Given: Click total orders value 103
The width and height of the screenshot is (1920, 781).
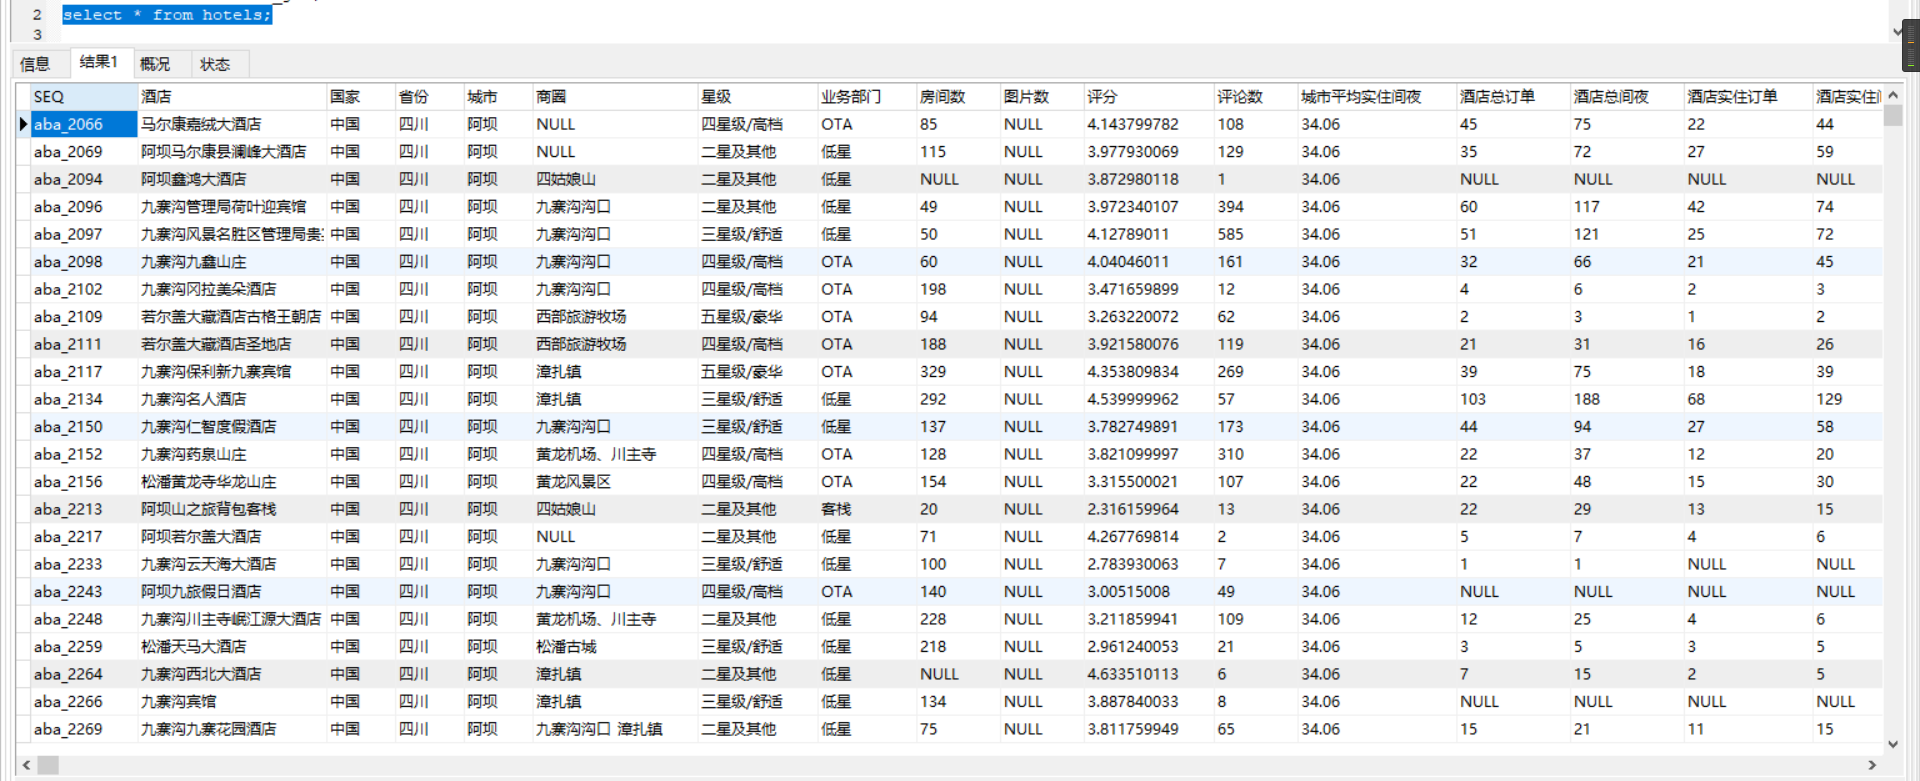Looking at the screenshot, I should point(1473,400).
